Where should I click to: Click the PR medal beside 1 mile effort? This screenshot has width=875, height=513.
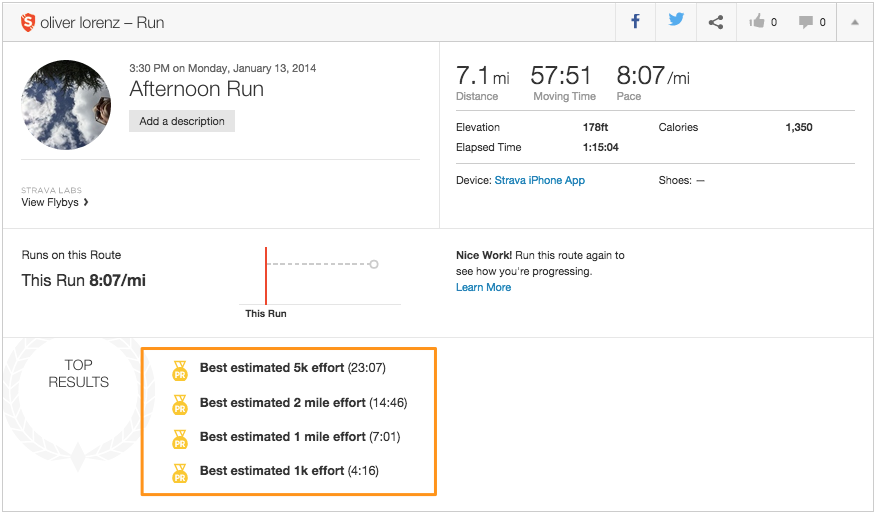point(180,439)
